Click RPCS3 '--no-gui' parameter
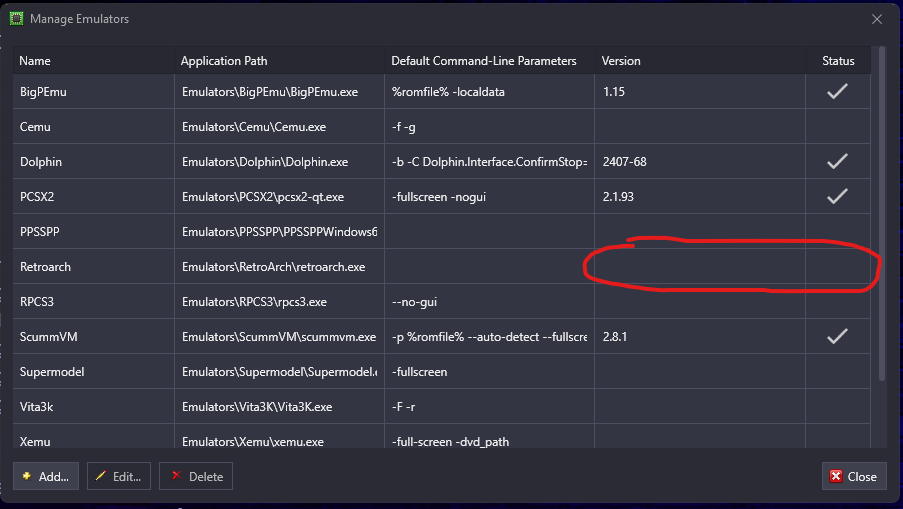 click(414, 302)
